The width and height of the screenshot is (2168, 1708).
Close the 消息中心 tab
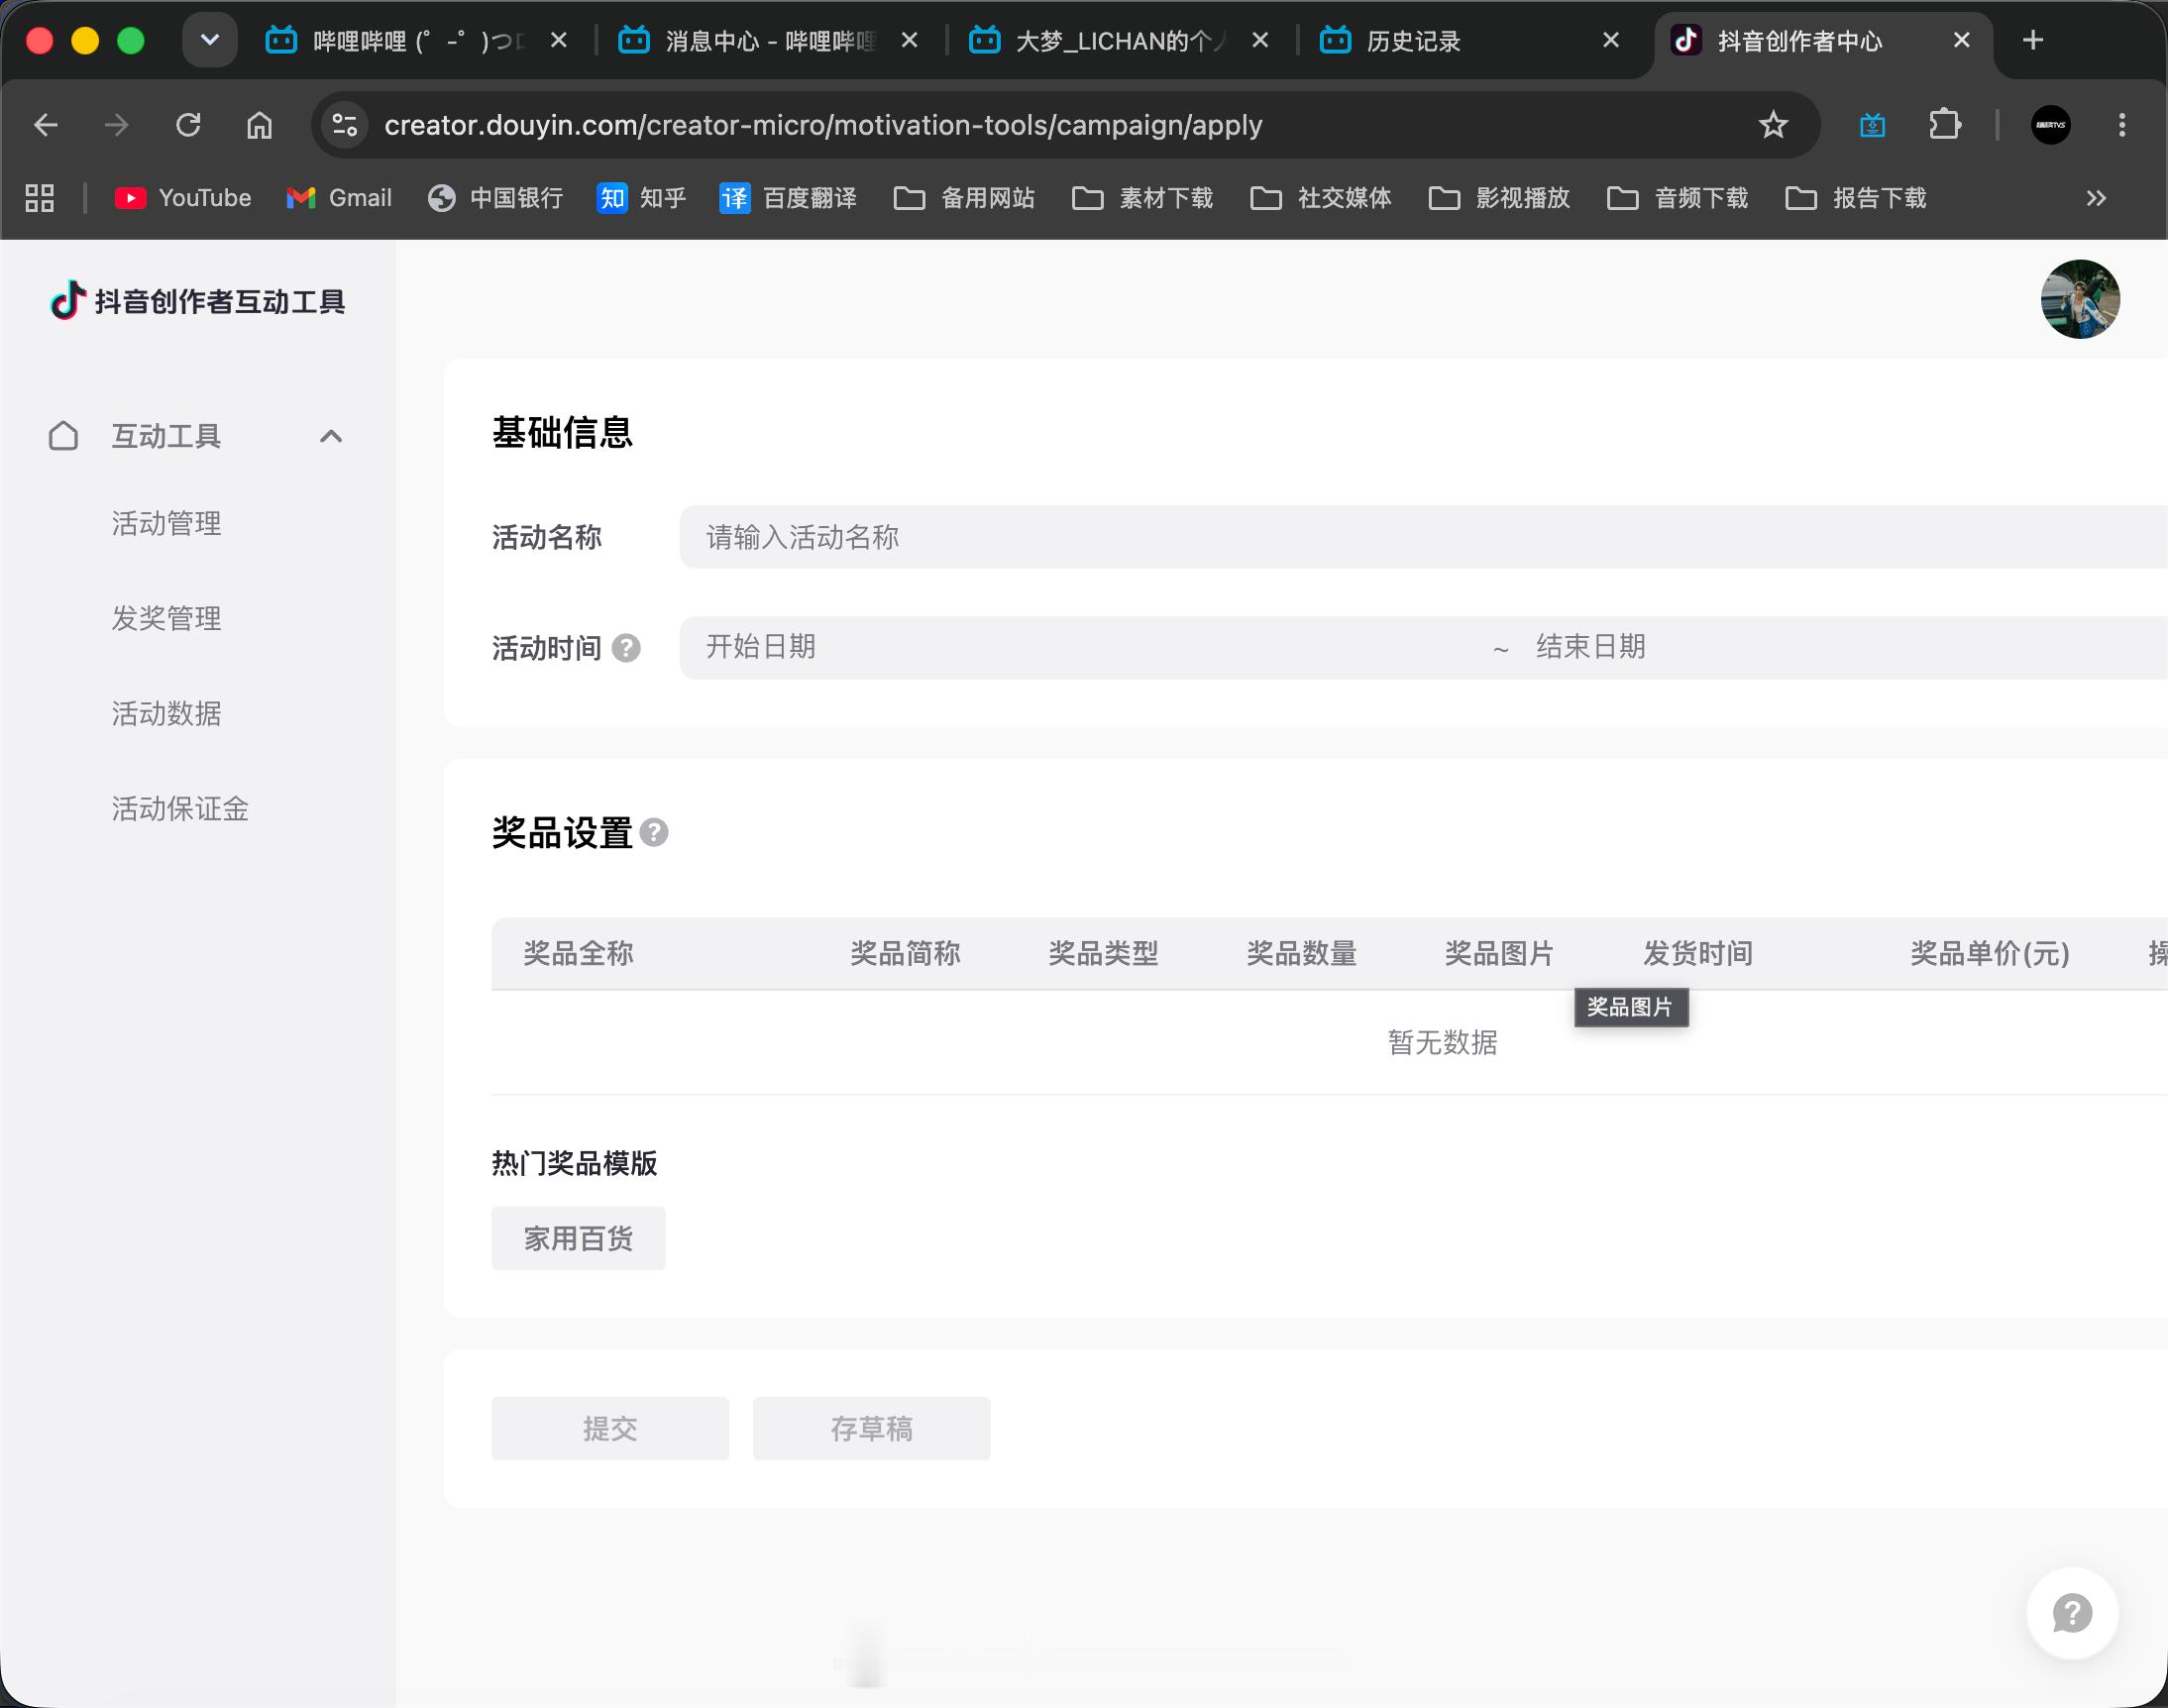(x=909, y=40)
